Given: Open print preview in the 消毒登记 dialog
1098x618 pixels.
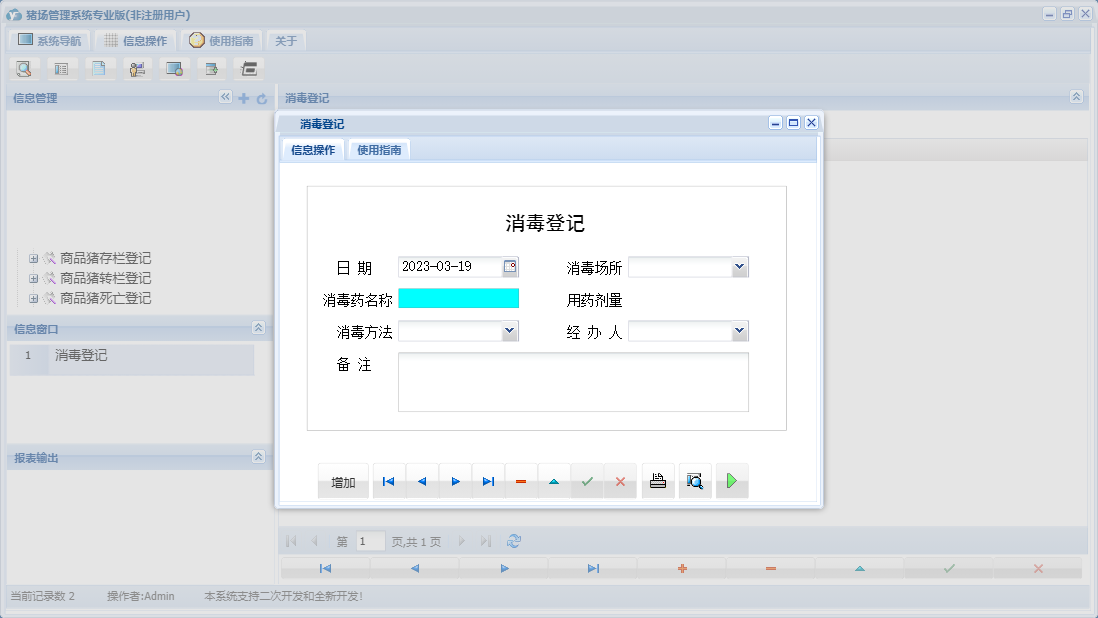Looking at the screenshot, I should coord(695,481).
